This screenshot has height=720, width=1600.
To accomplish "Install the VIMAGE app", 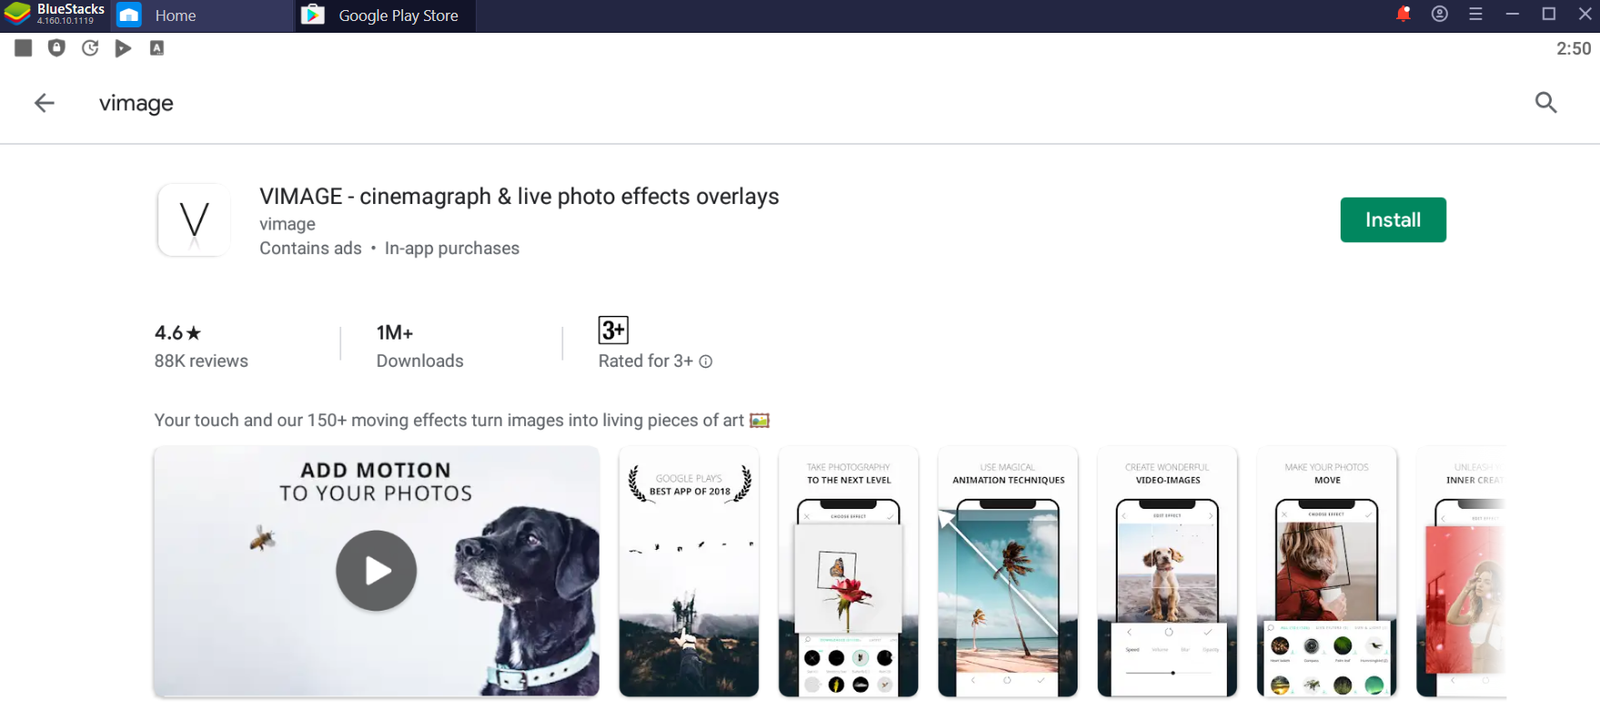I will tap(1393, 220).
